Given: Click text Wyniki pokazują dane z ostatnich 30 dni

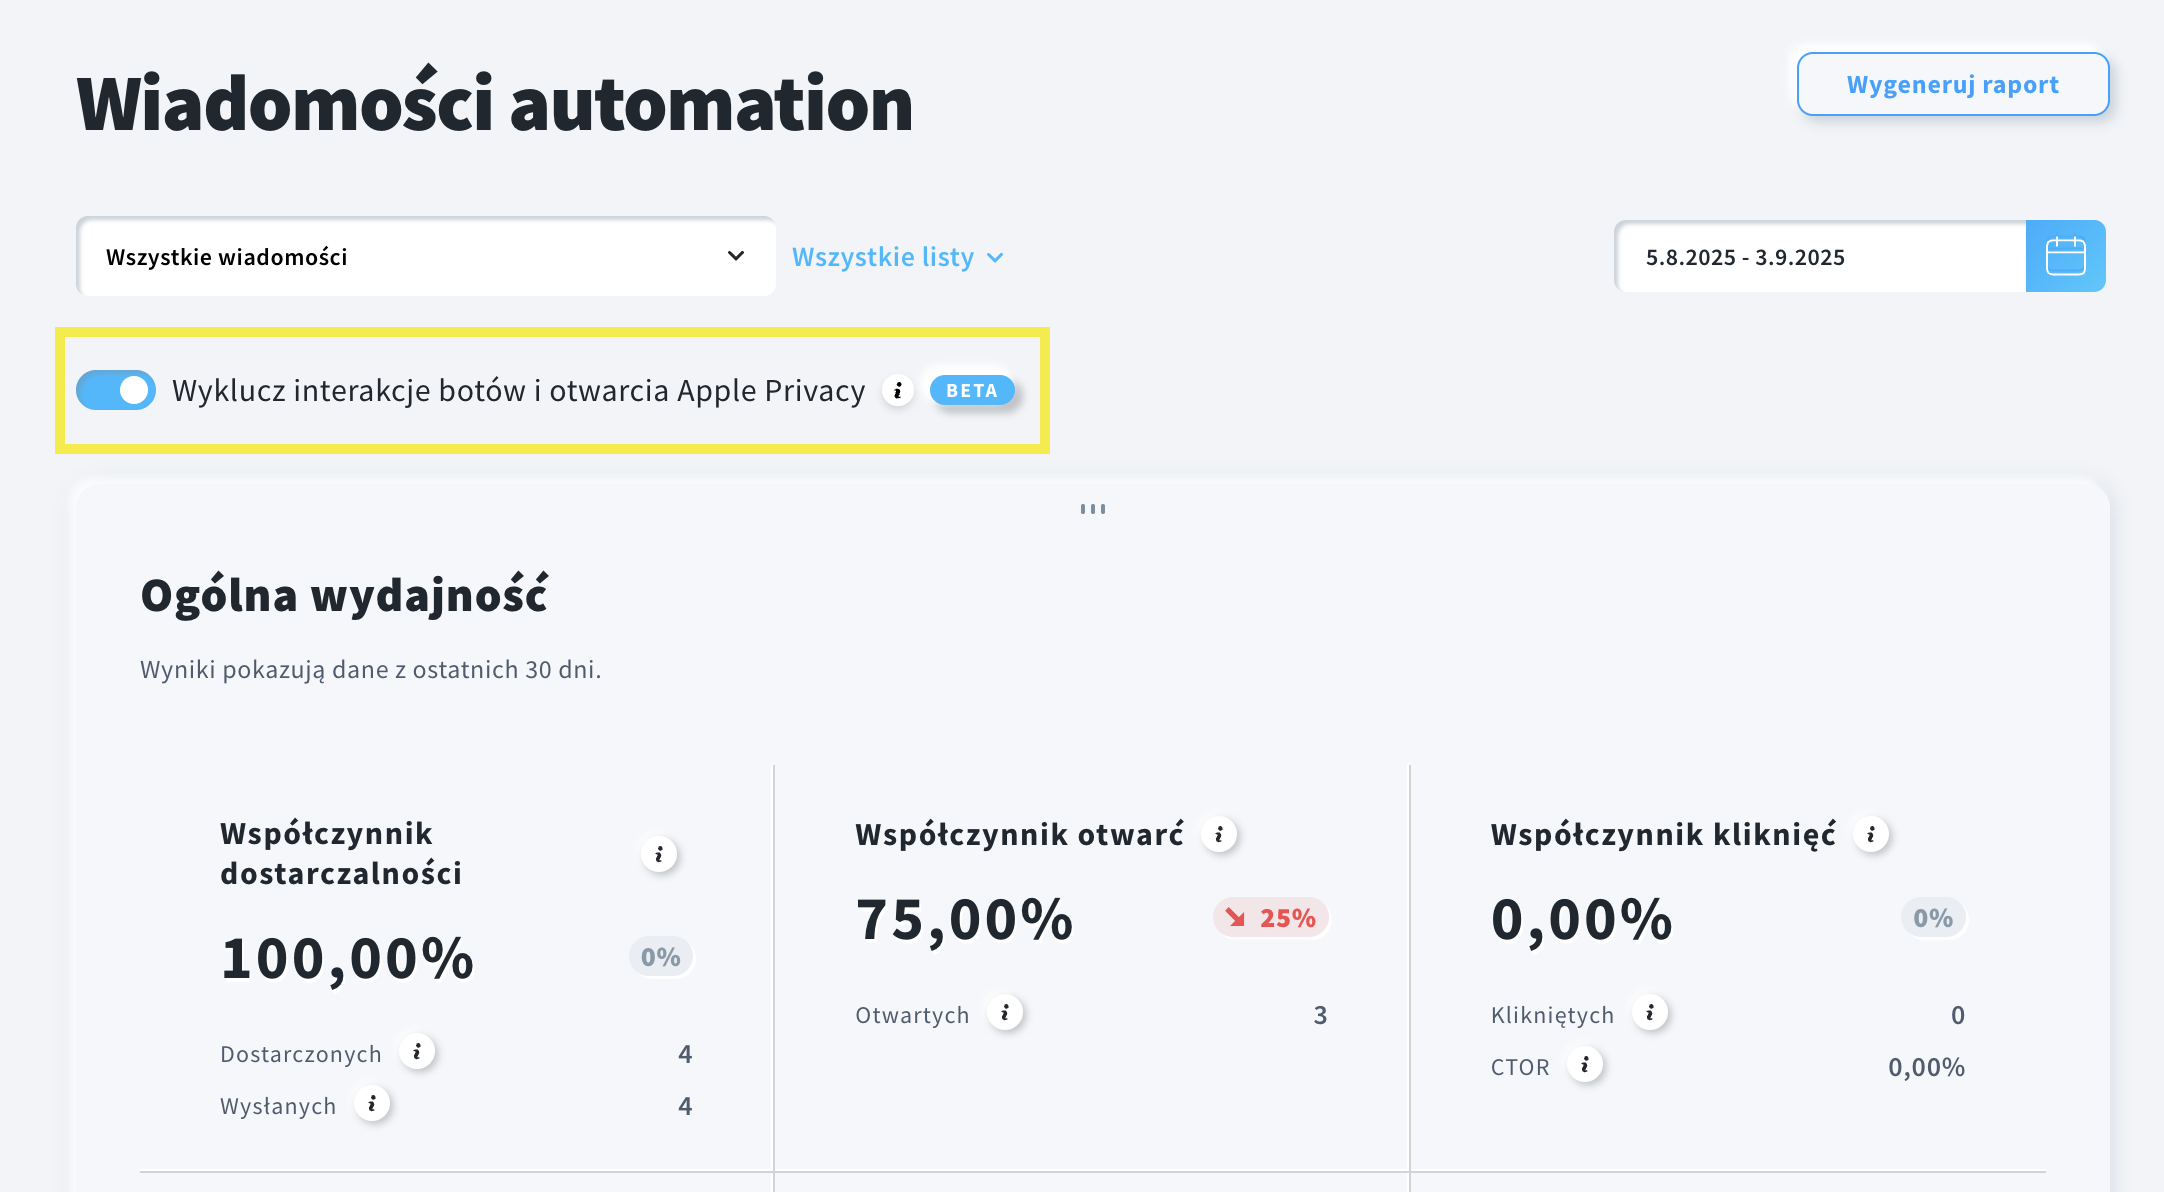Looking at the screenshot, I should 371,670.
